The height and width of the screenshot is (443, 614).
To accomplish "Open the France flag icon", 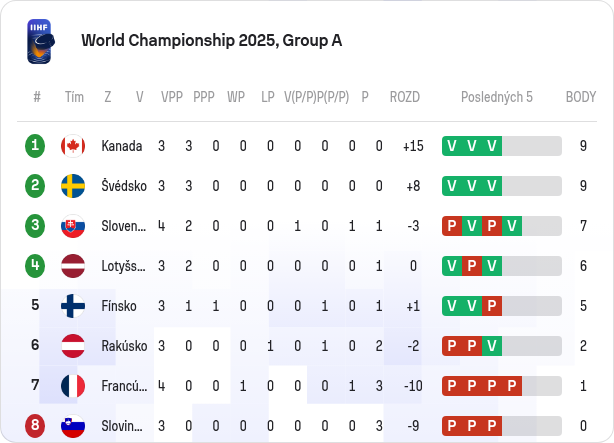I will [73, 386].
